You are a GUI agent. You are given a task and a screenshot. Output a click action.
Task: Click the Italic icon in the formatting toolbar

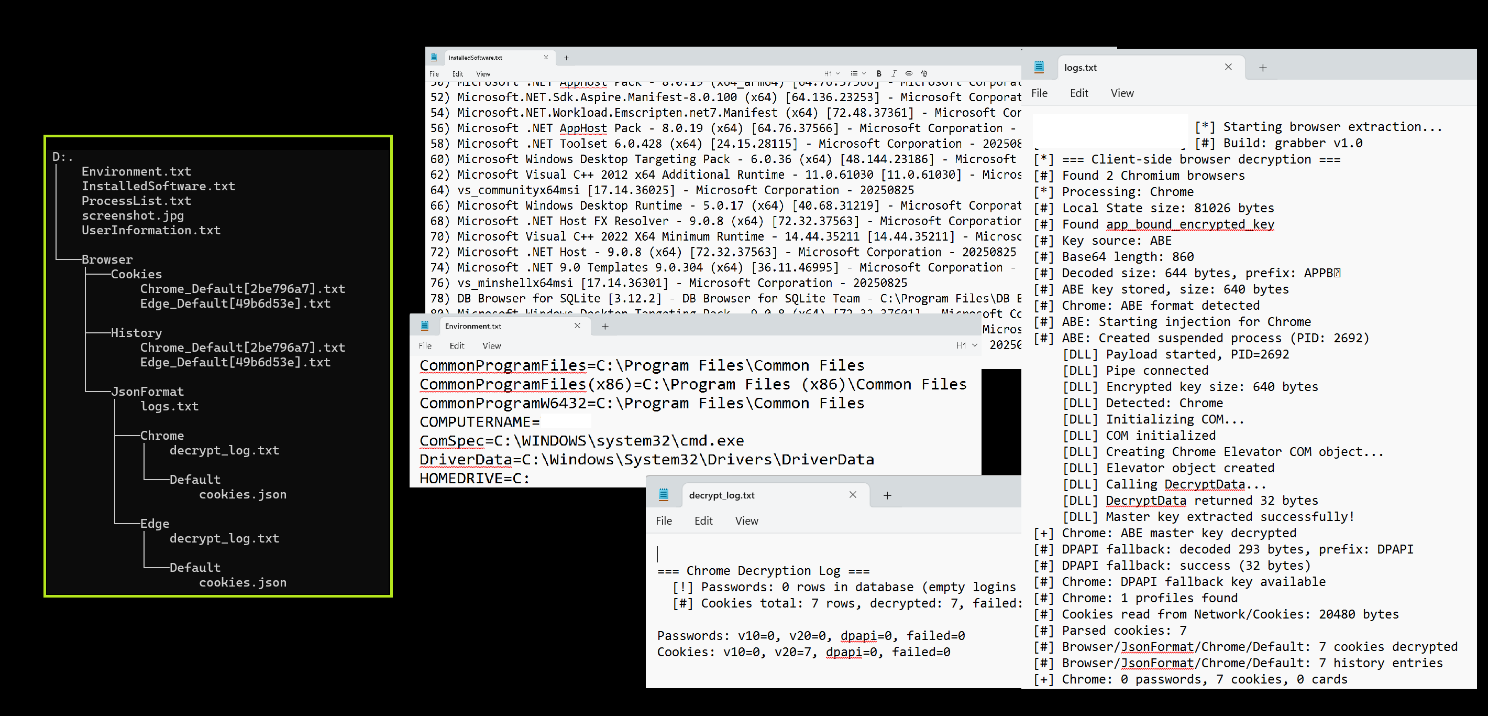coord(894,73)
